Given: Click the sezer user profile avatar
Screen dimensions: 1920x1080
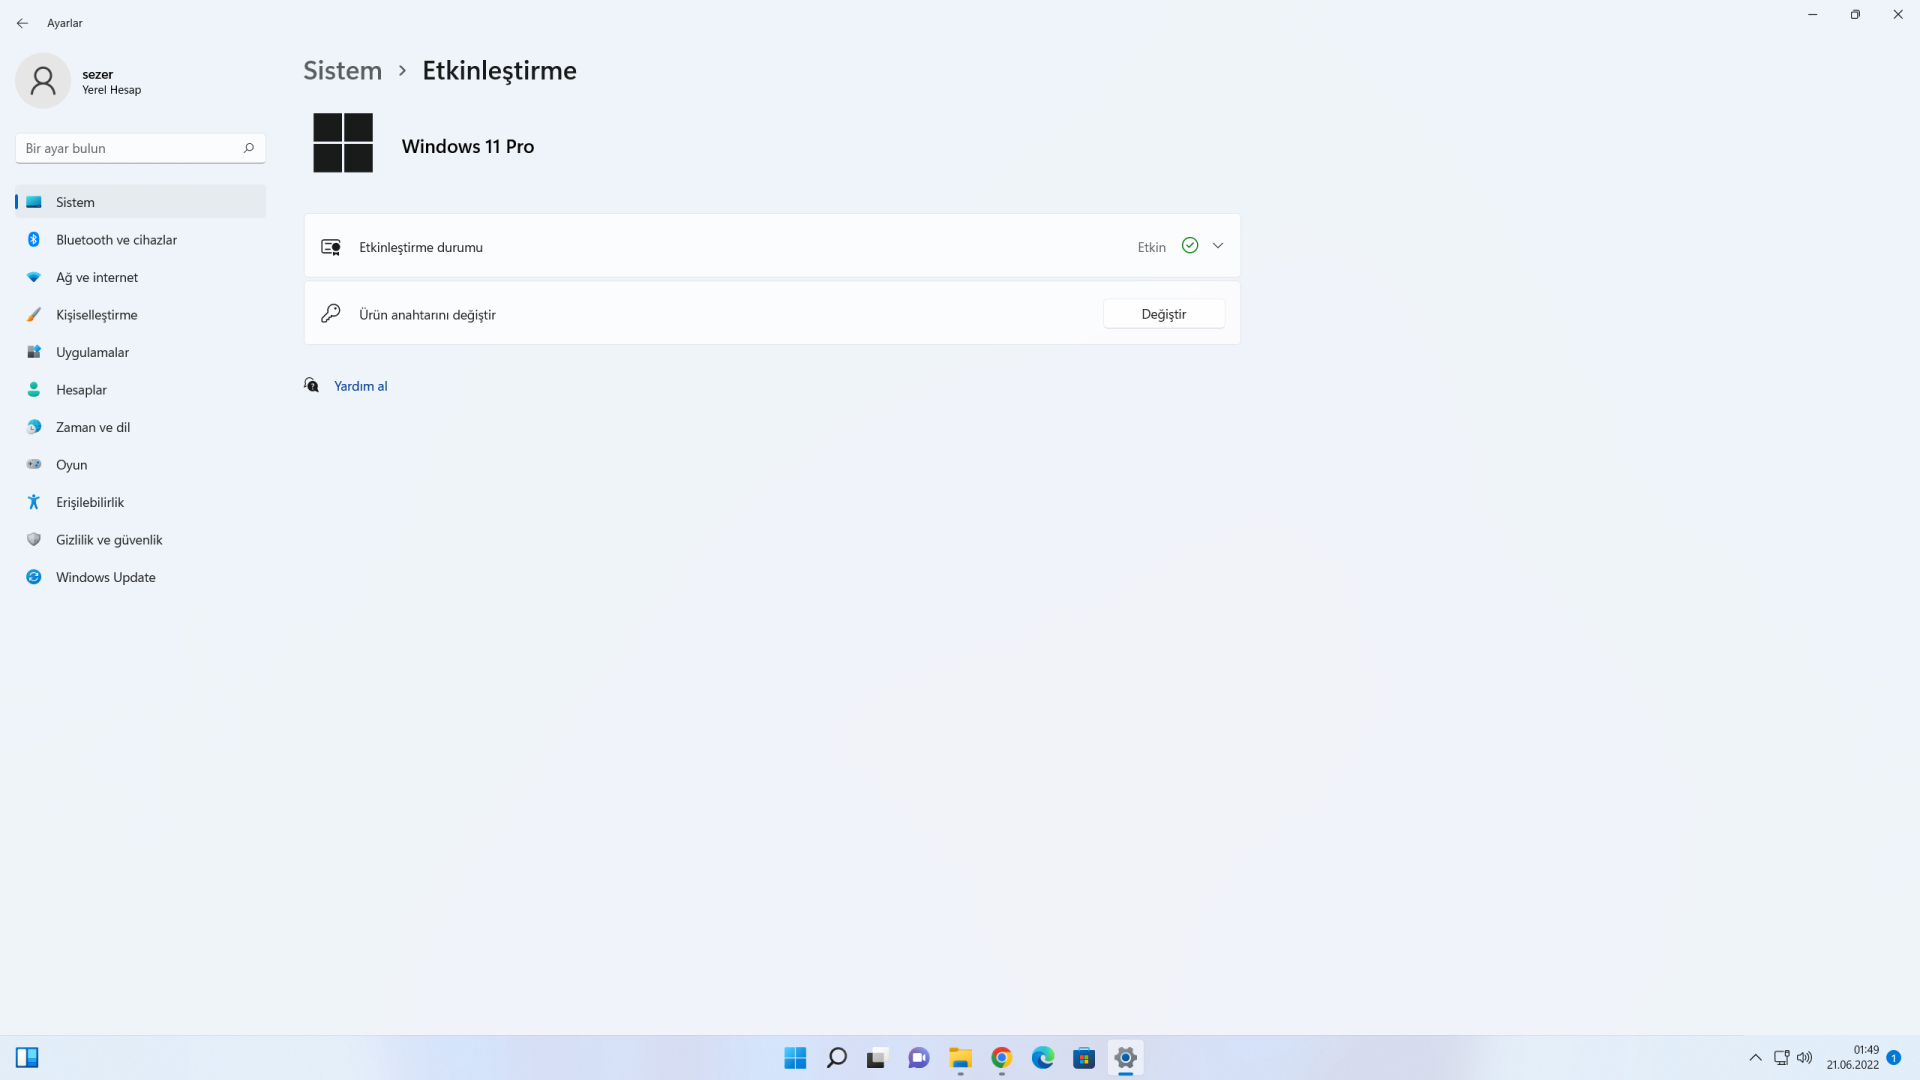Looking at the screenshot, I should point(43,81).
